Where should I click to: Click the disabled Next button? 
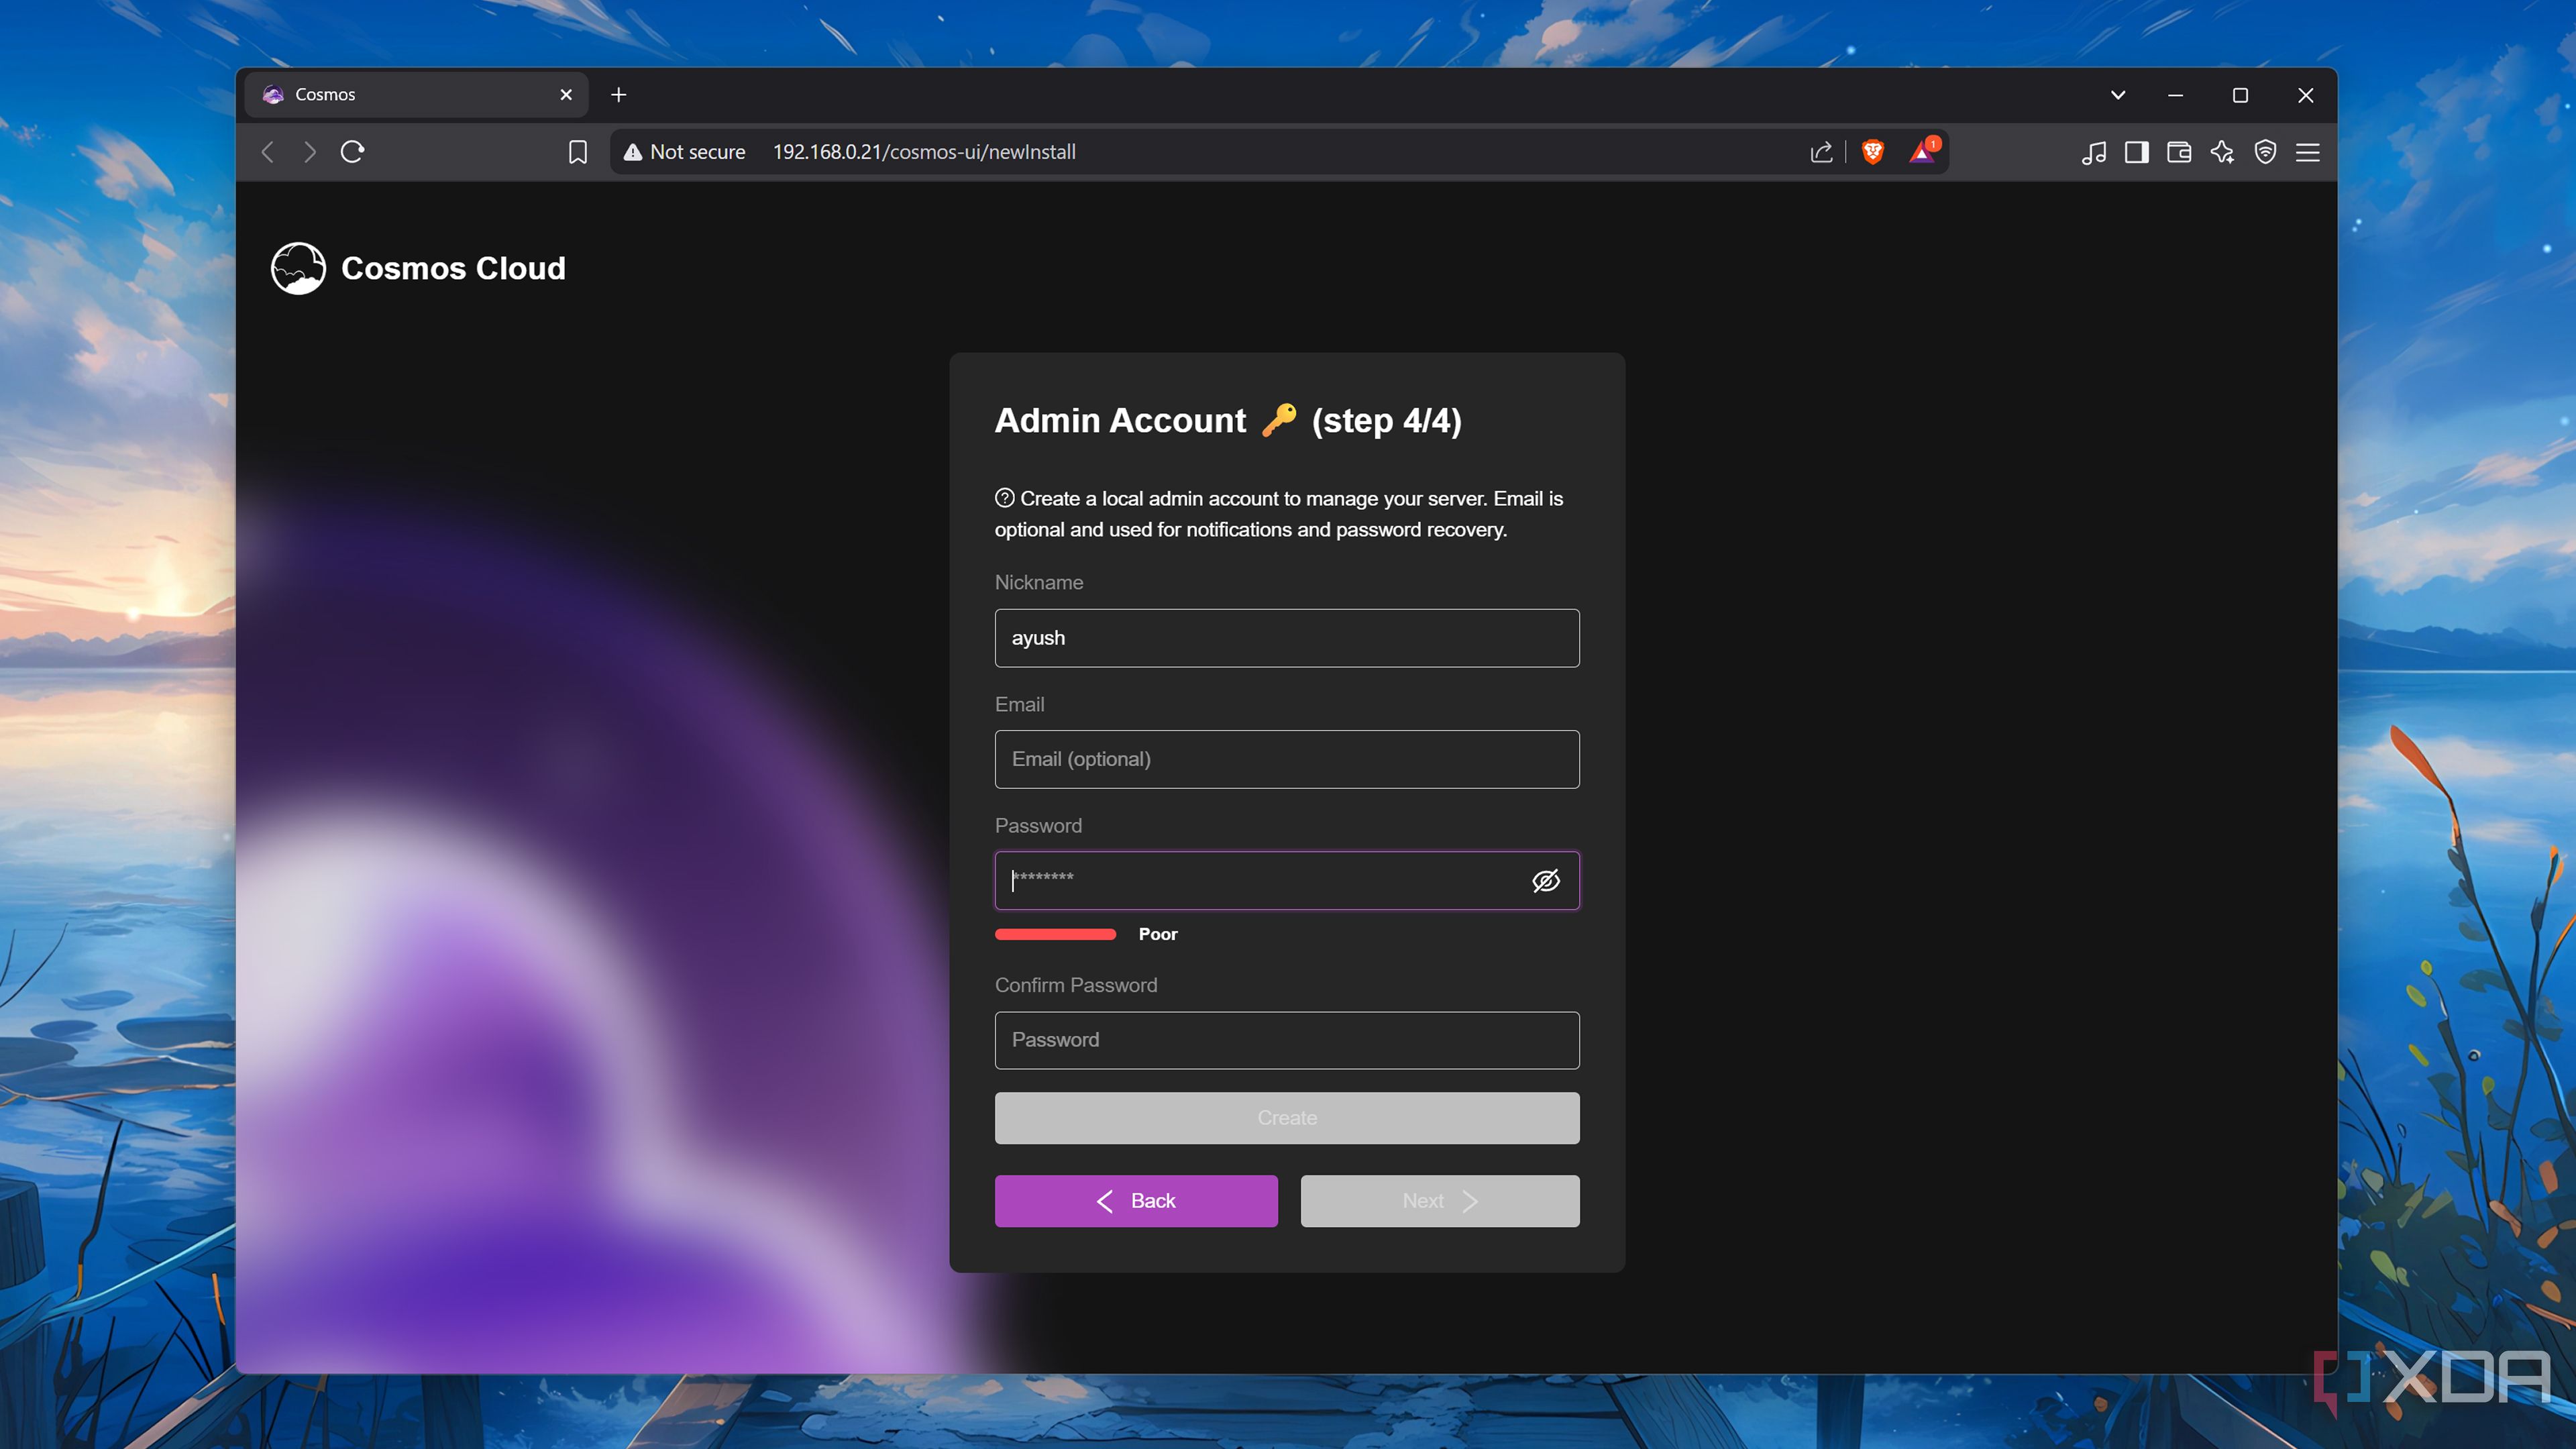(x=1440, y=1200)
